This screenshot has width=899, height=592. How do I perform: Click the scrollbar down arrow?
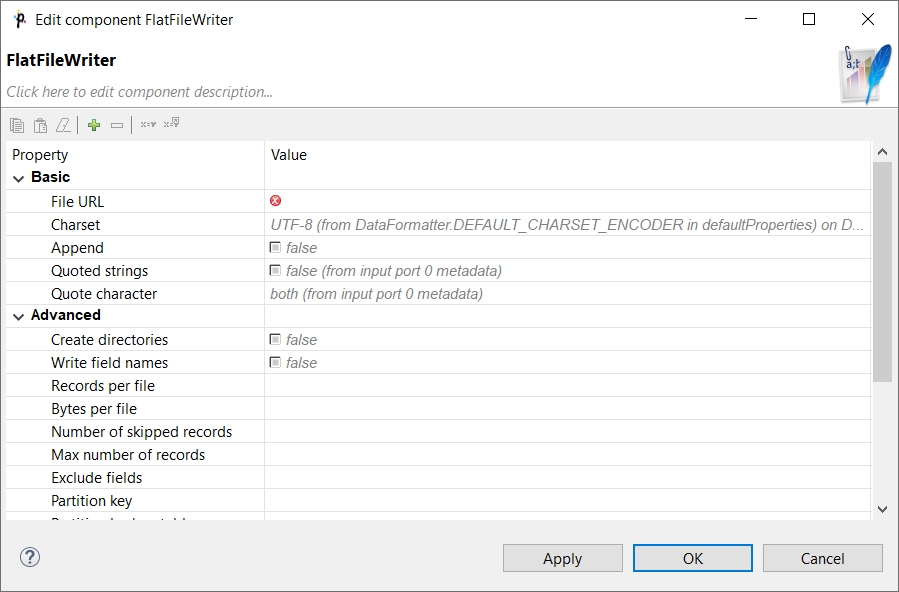coord(882,509)
